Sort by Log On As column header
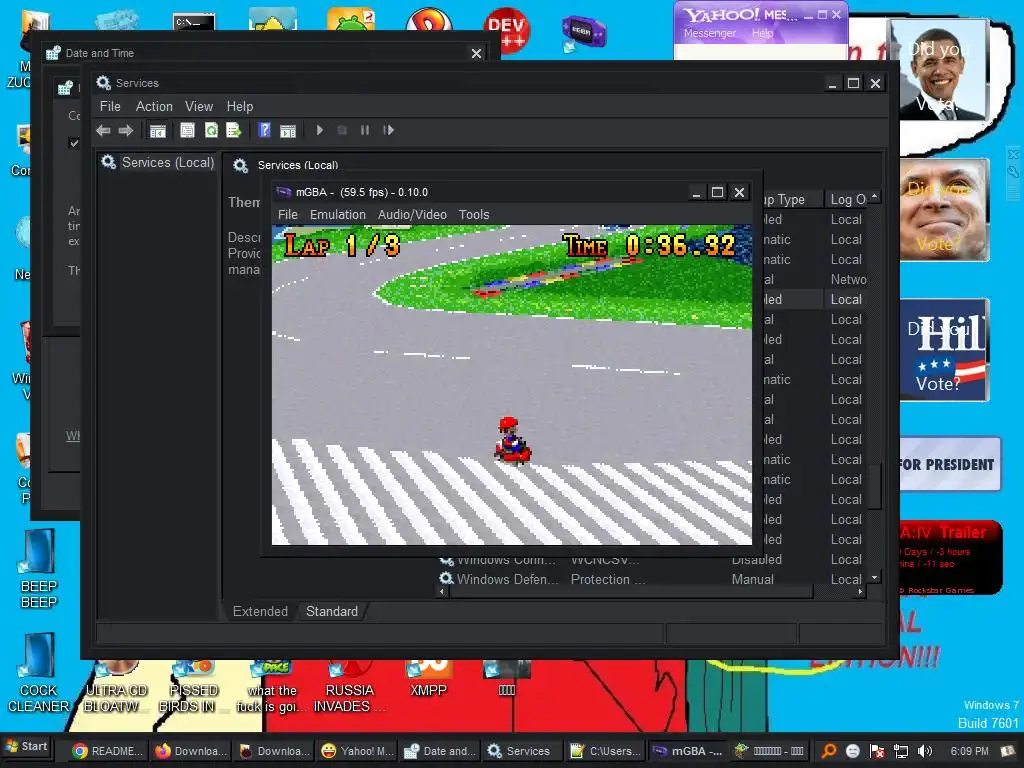Viewport: 1024px width, 768px height. (x=846, y=199)
